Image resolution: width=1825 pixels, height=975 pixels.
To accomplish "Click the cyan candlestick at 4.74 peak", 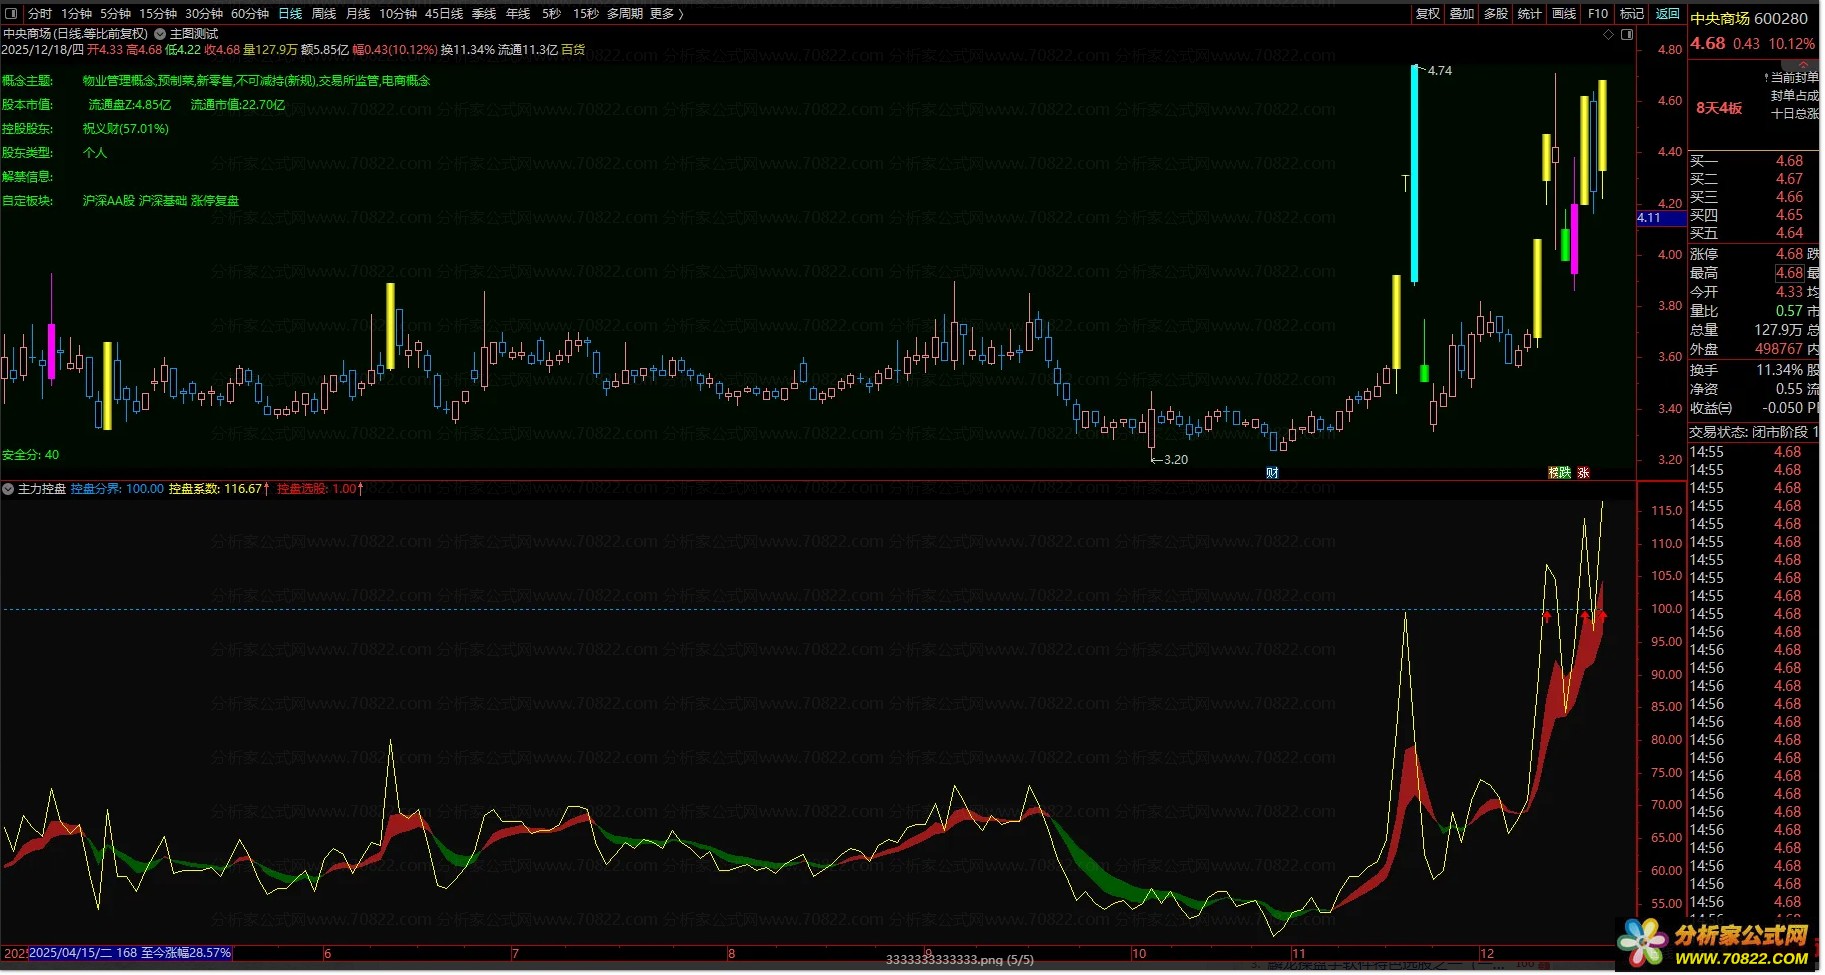I will pos(1414,175).
